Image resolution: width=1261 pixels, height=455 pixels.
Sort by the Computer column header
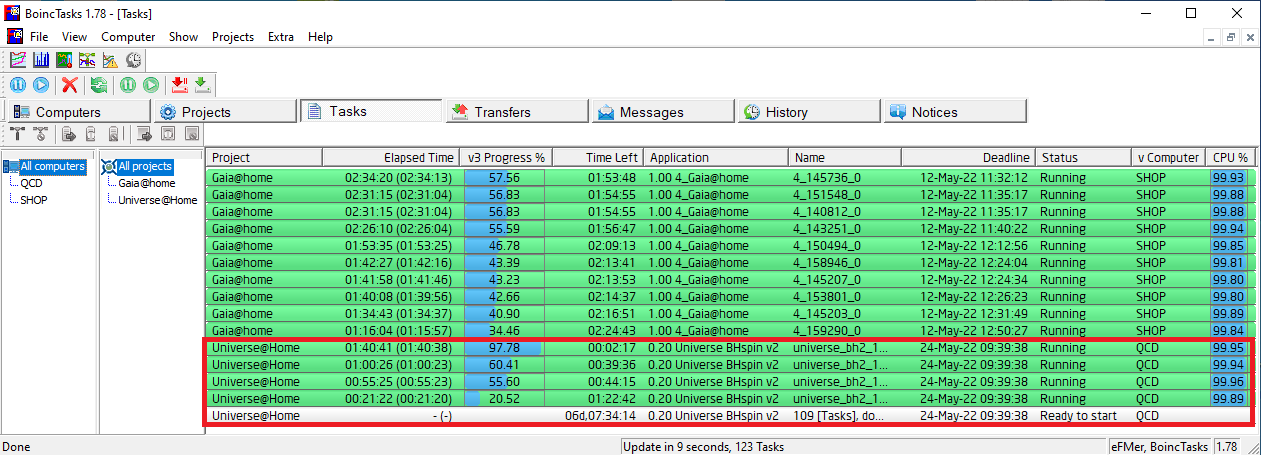[1169, 157]
